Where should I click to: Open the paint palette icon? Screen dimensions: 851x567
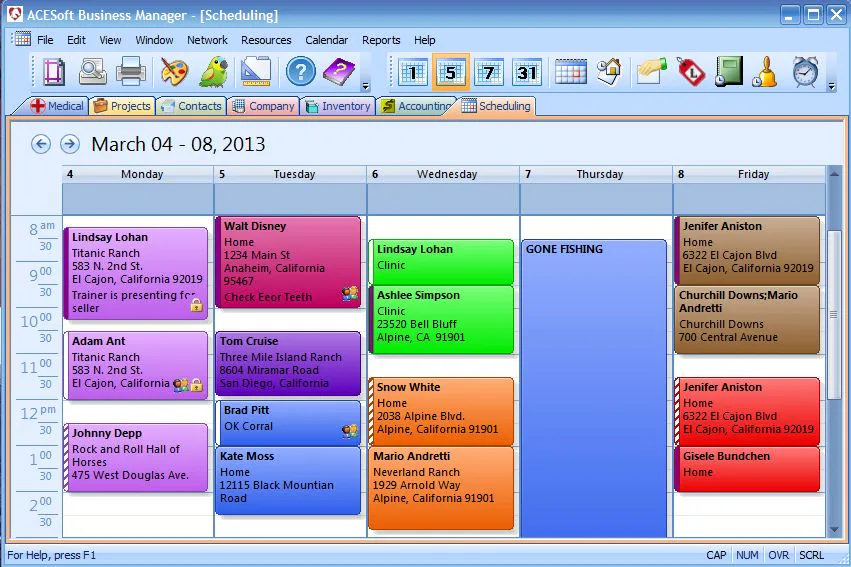174,72
